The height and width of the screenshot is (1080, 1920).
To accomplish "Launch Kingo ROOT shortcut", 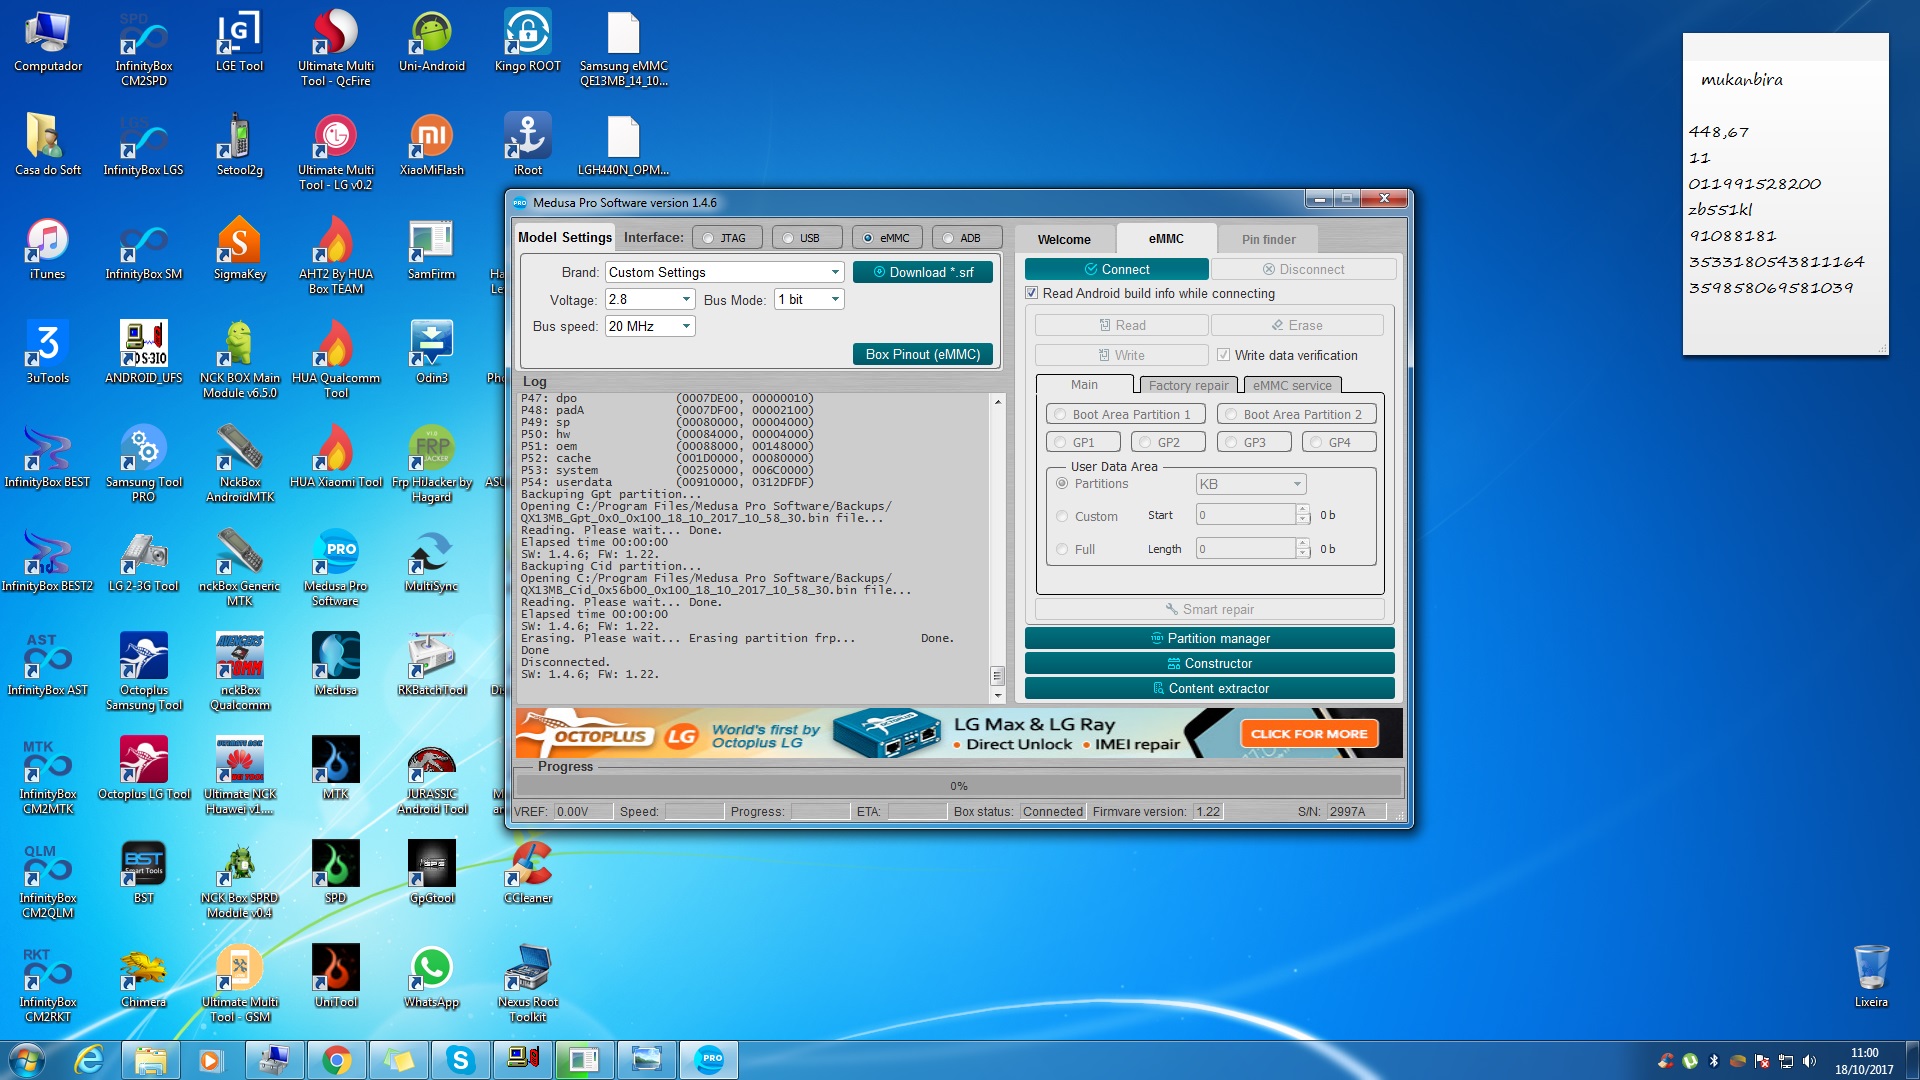I will click(527, 43).
